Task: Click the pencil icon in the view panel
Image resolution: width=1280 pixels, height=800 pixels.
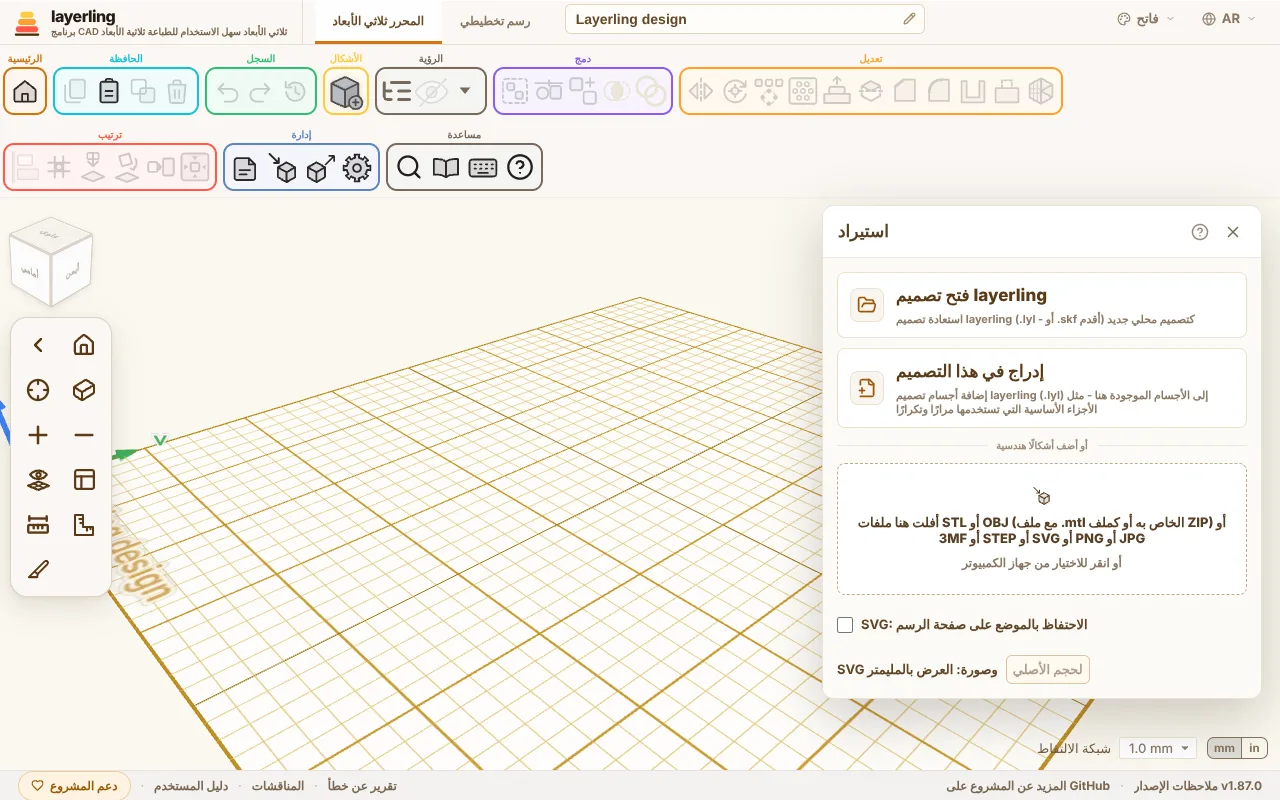Action: tap(38, 570)
